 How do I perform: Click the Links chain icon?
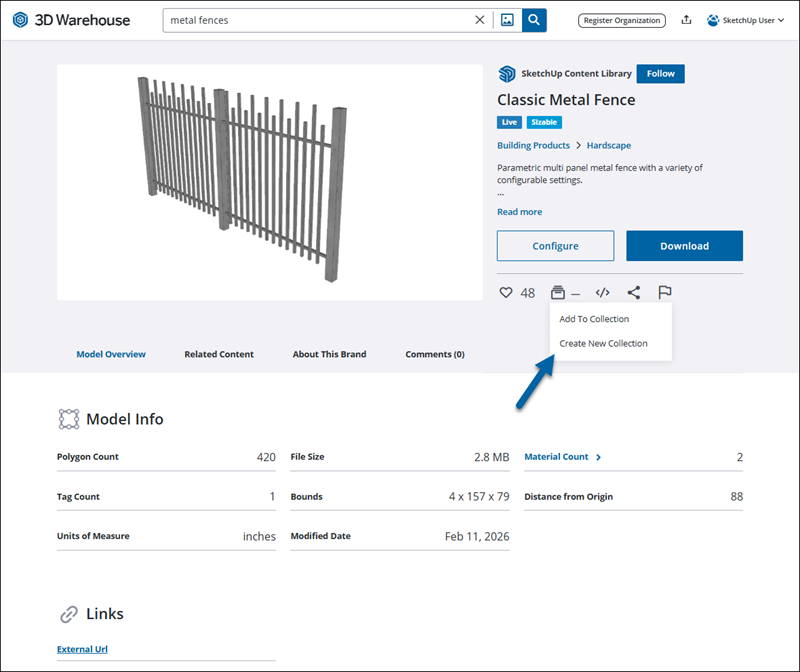69,614
